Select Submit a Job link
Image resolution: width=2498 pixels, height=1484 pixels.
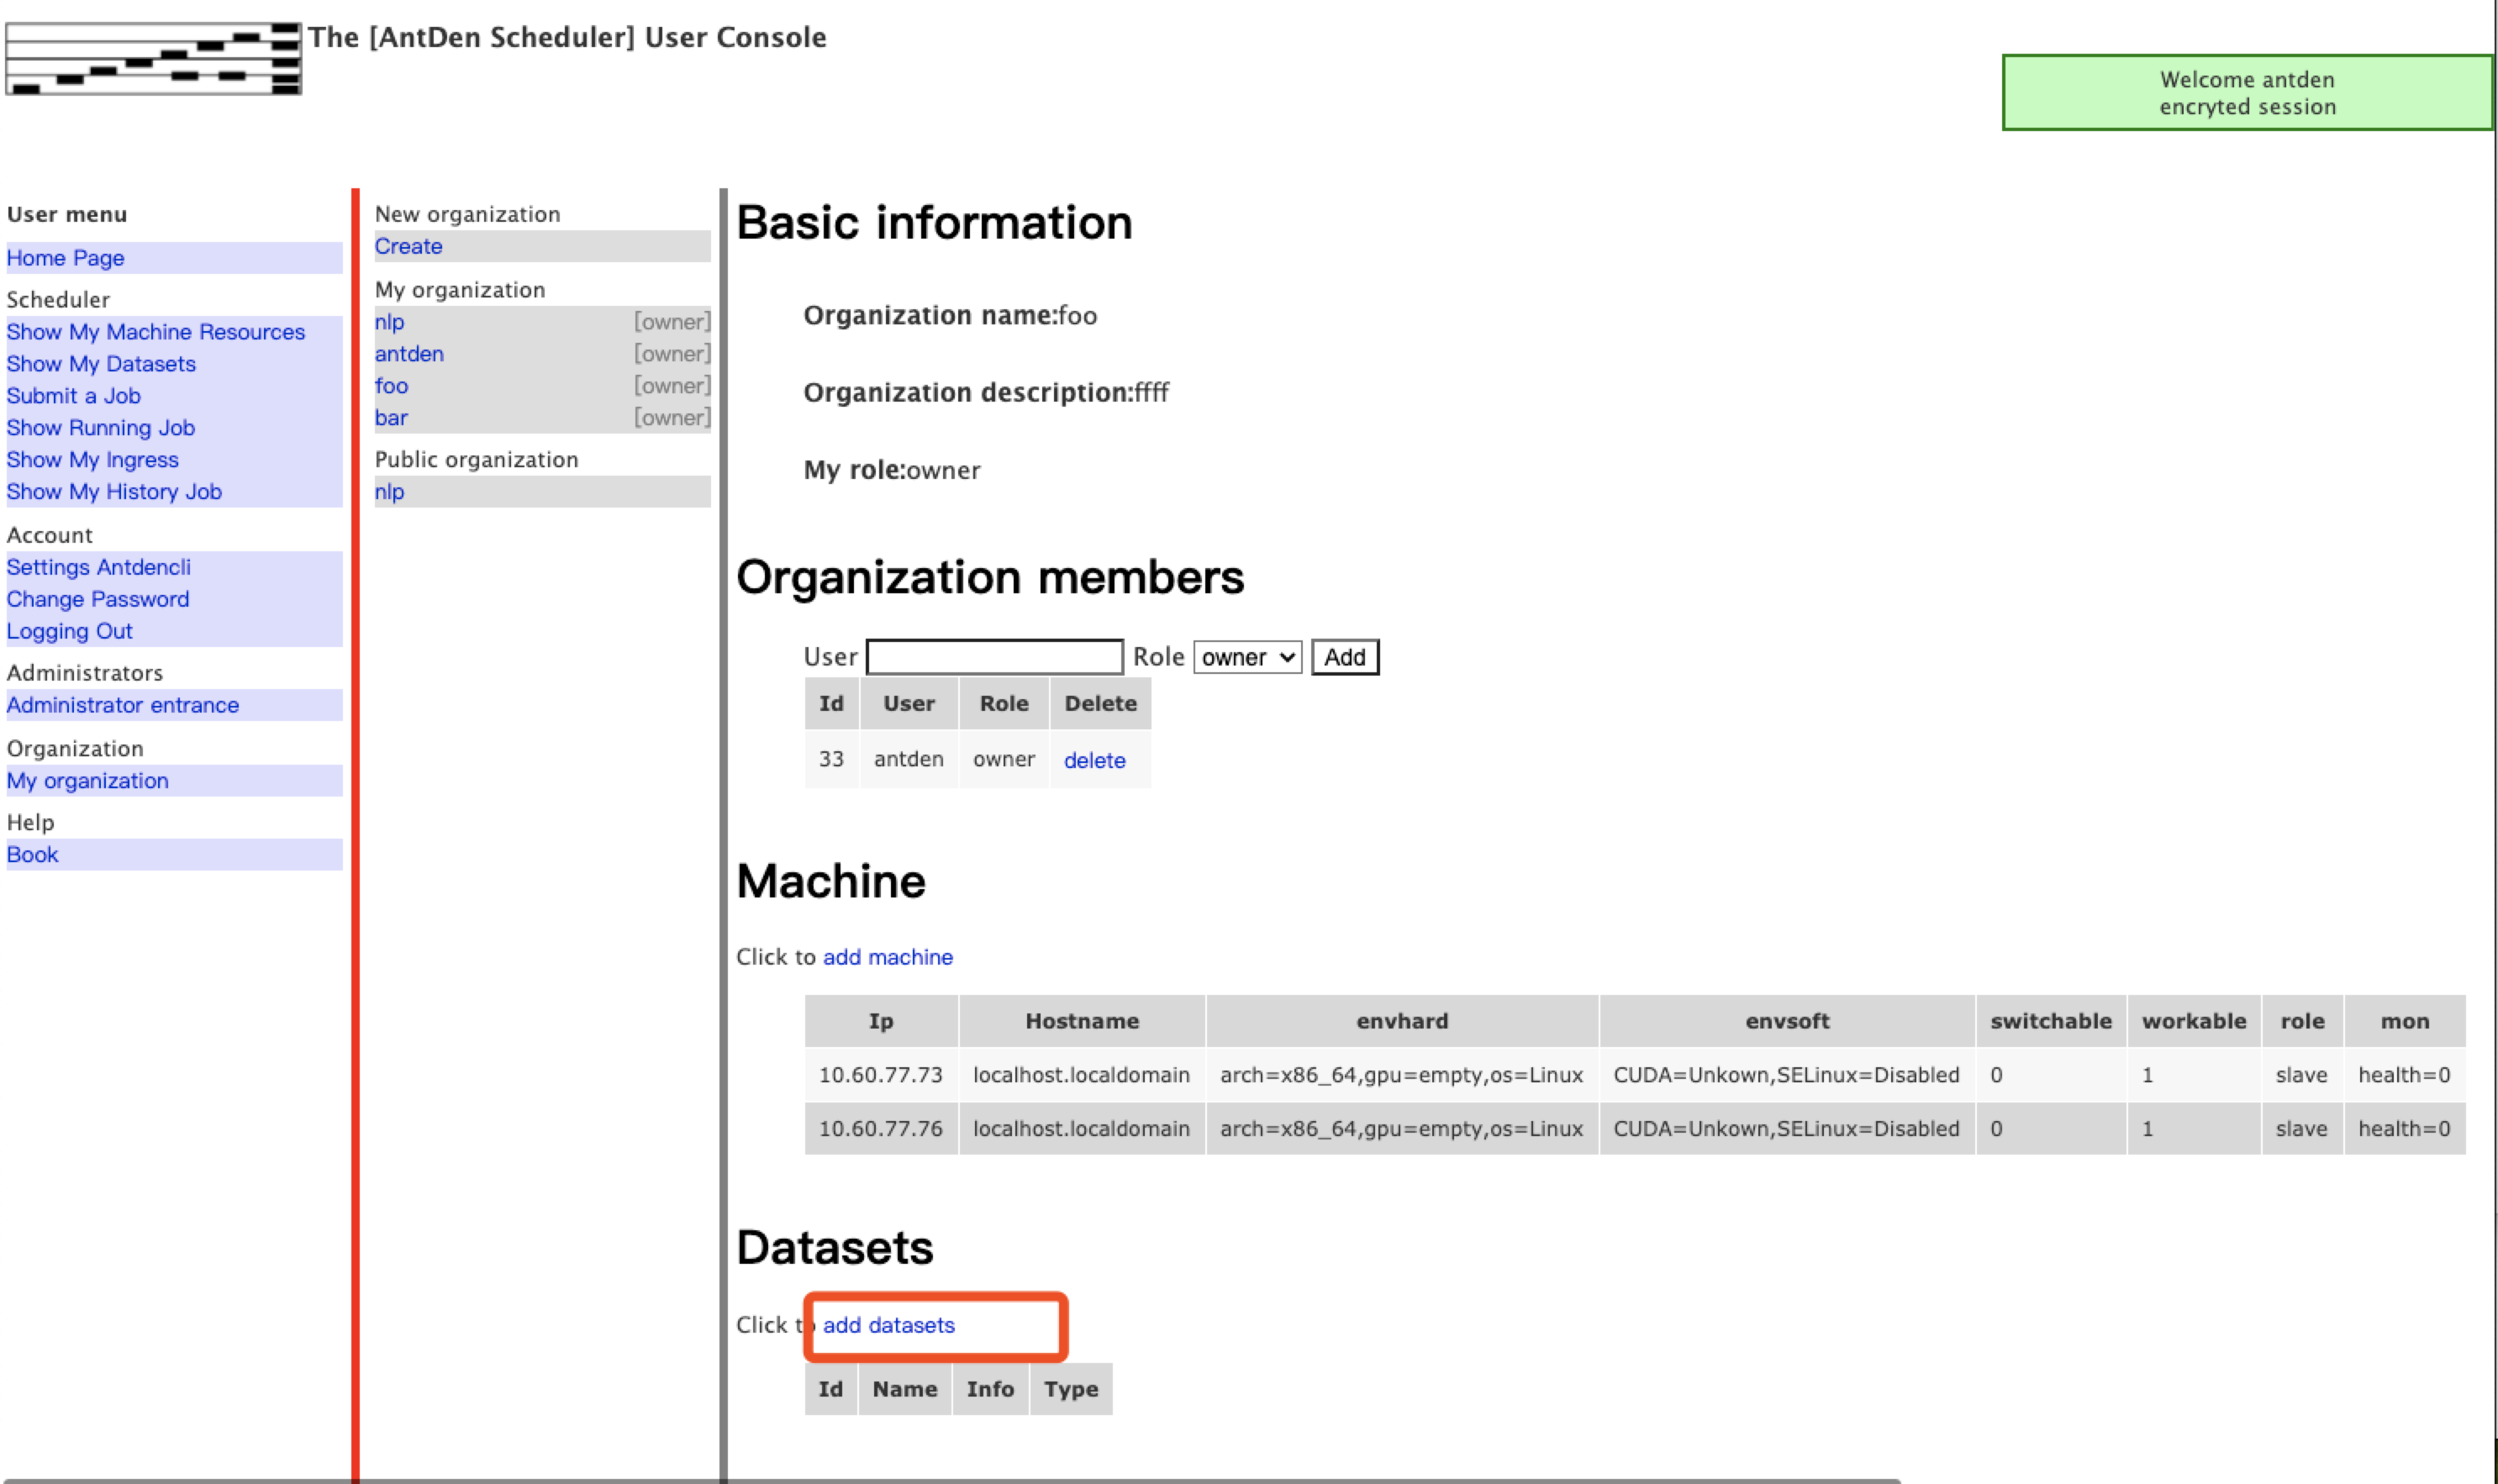pyautogui.click(x=74, y=396)
